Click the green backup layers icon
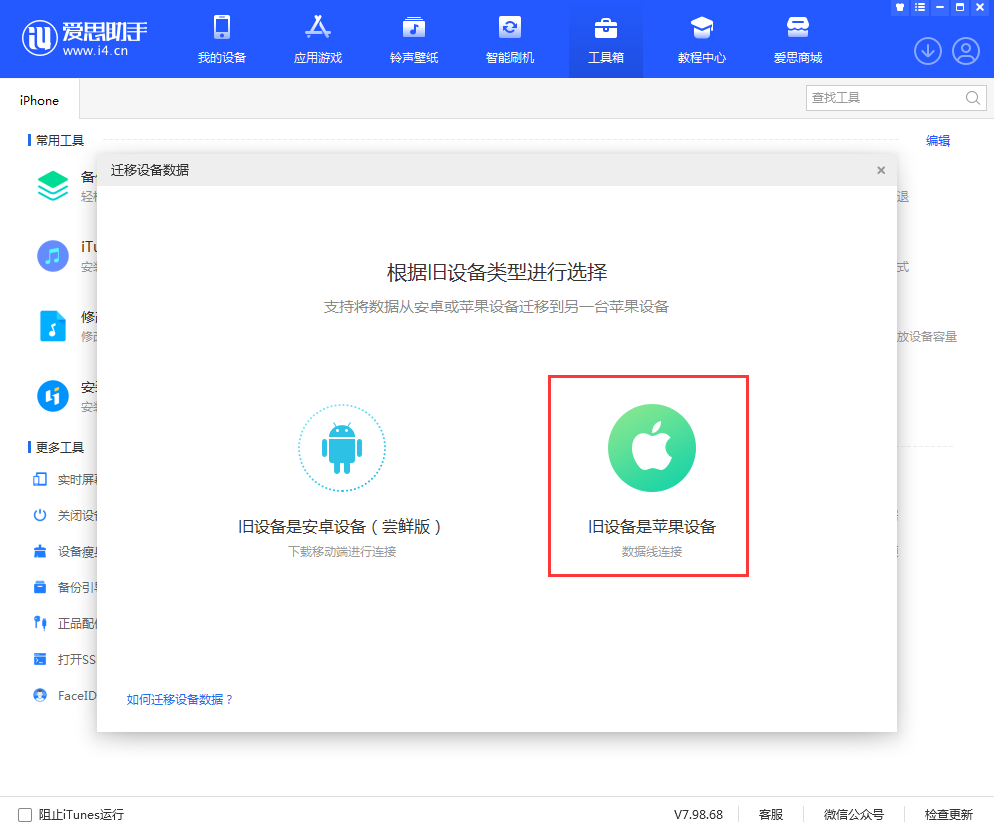The width and height of the screenshot is (994, 827). click(53, 186)
